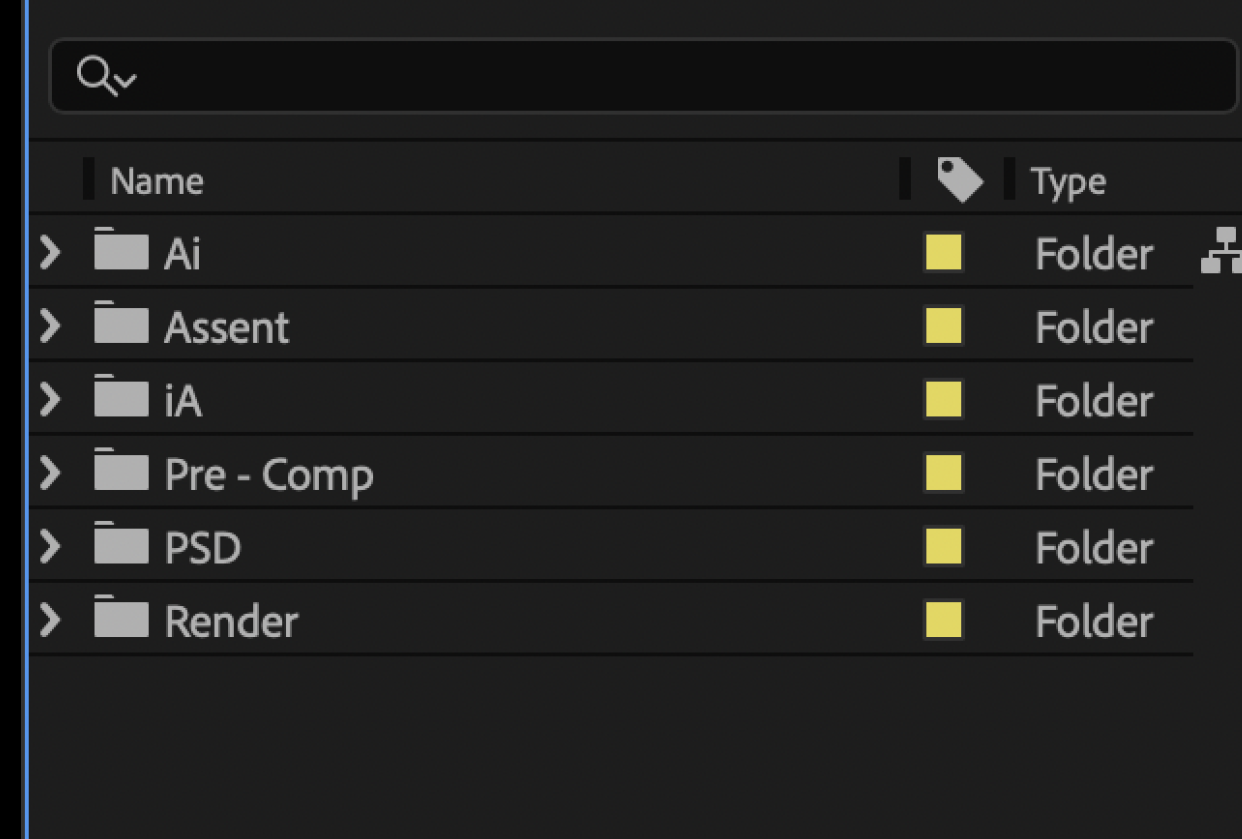Expand the Assent folder

point(49,326)
